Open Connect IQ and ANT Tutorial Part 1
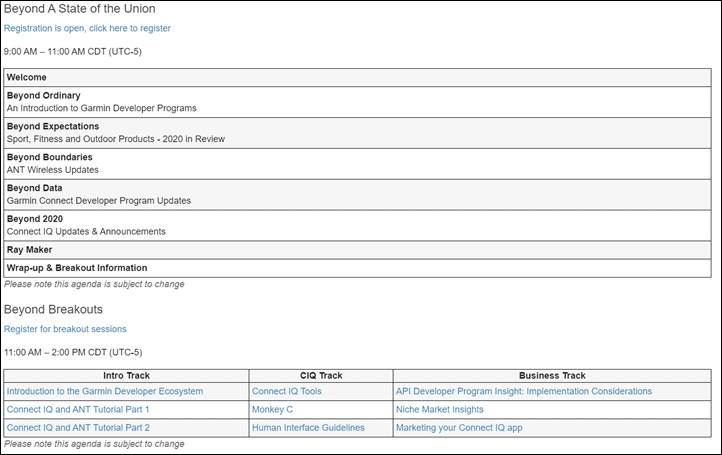This screenshot has height=455, width=722. click(x=78, y=409)
